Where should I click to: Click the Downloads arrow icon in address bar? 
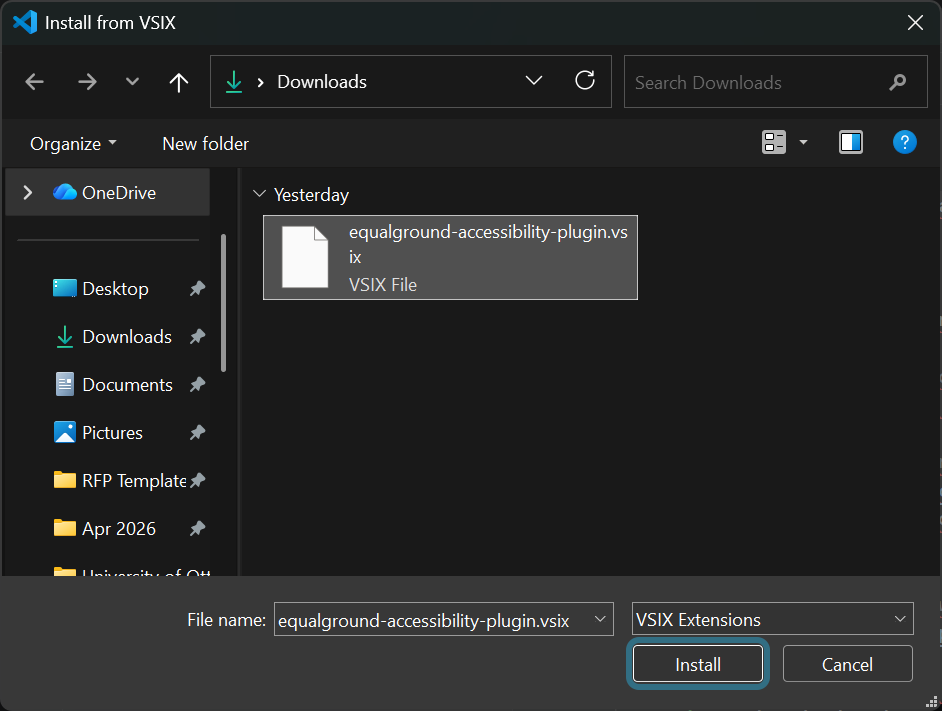click(x=234, y=82)
